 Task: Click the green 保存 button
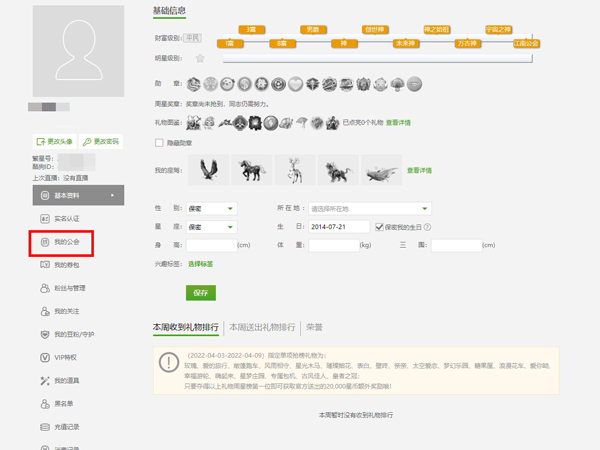tap(201, 293)
